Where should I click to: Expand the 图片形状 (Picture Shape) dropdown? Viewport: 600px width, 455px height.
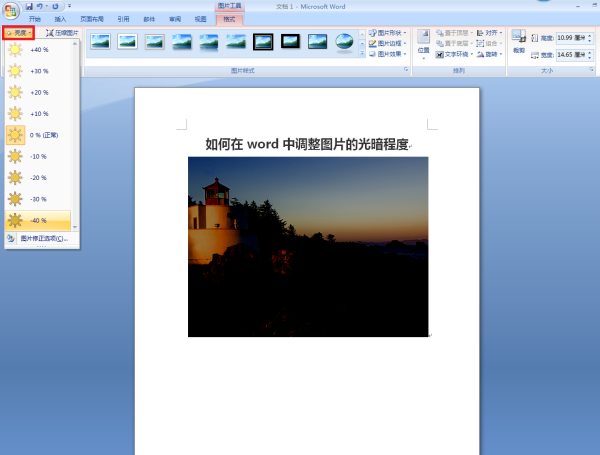tap(387, 33)
